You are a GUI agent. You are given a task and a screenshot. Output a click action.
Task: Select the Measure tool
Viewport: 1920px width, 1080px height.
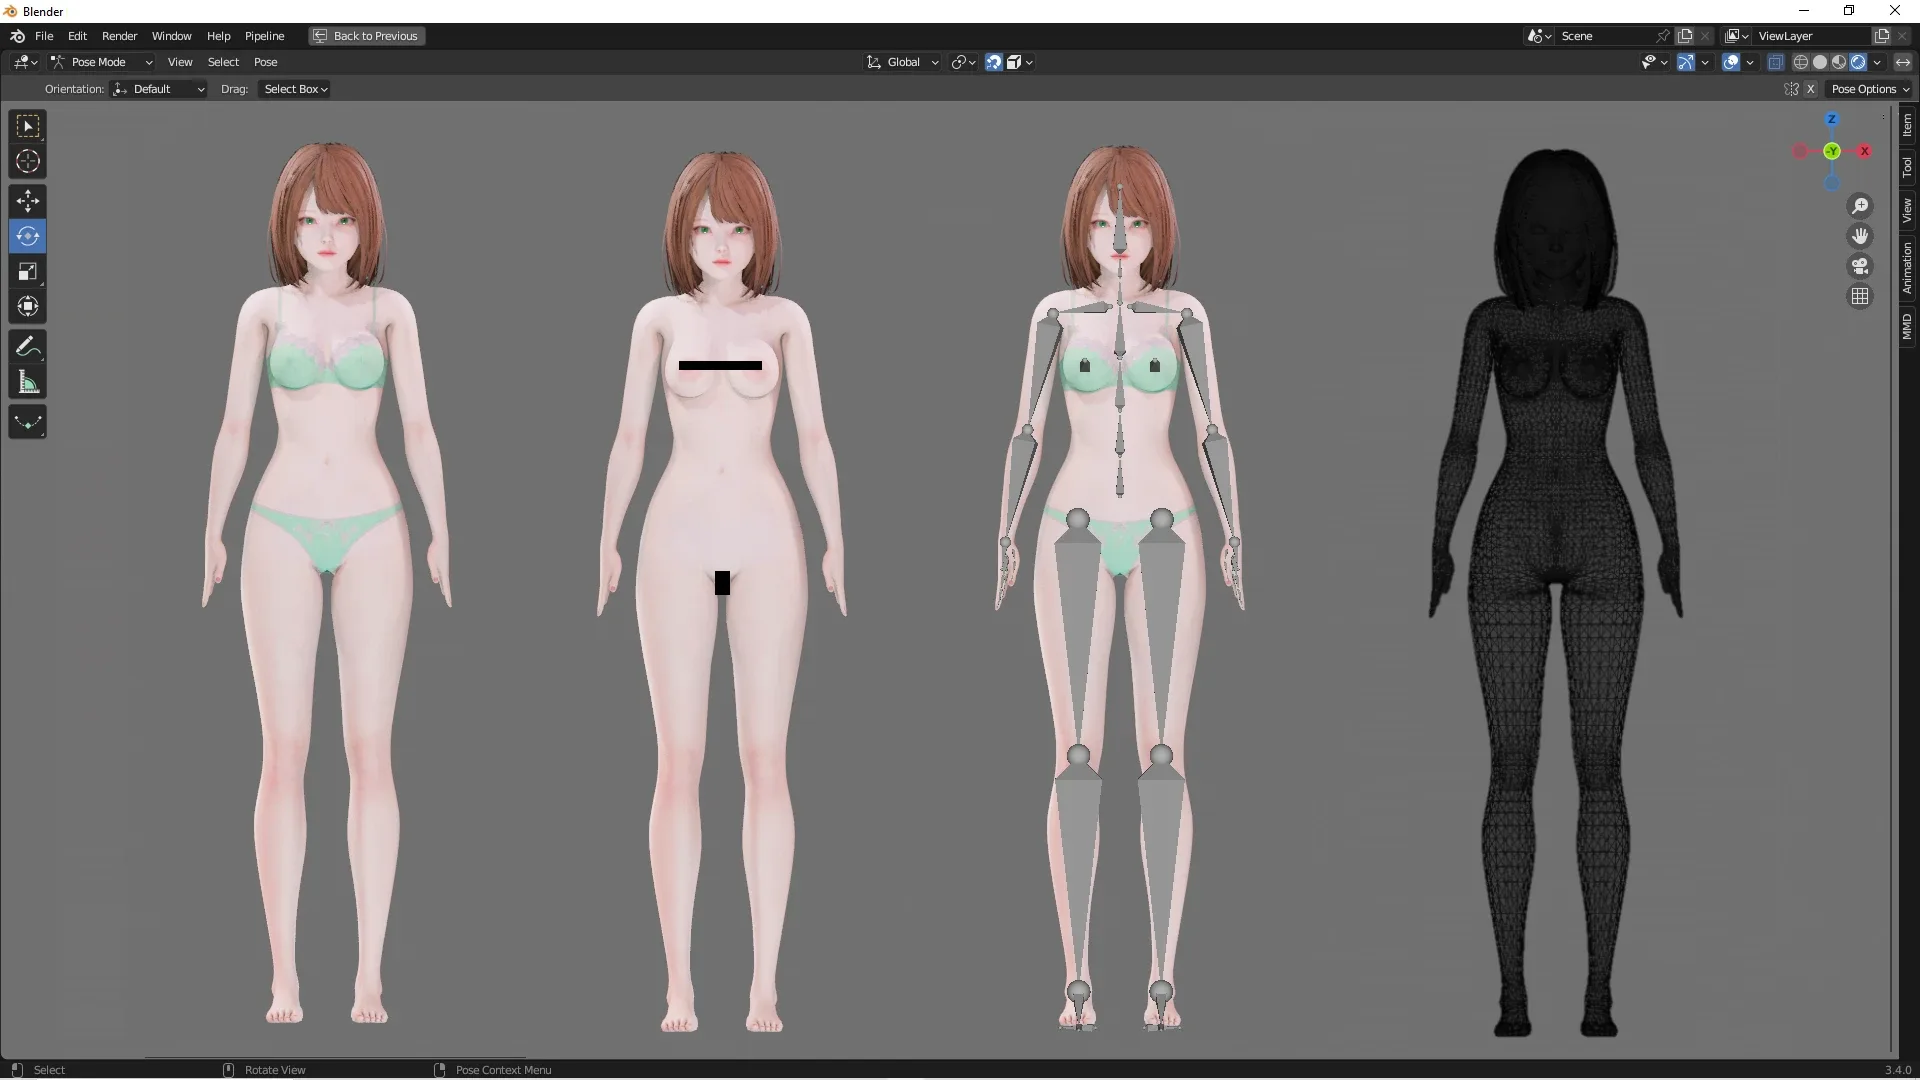[27, 382]
